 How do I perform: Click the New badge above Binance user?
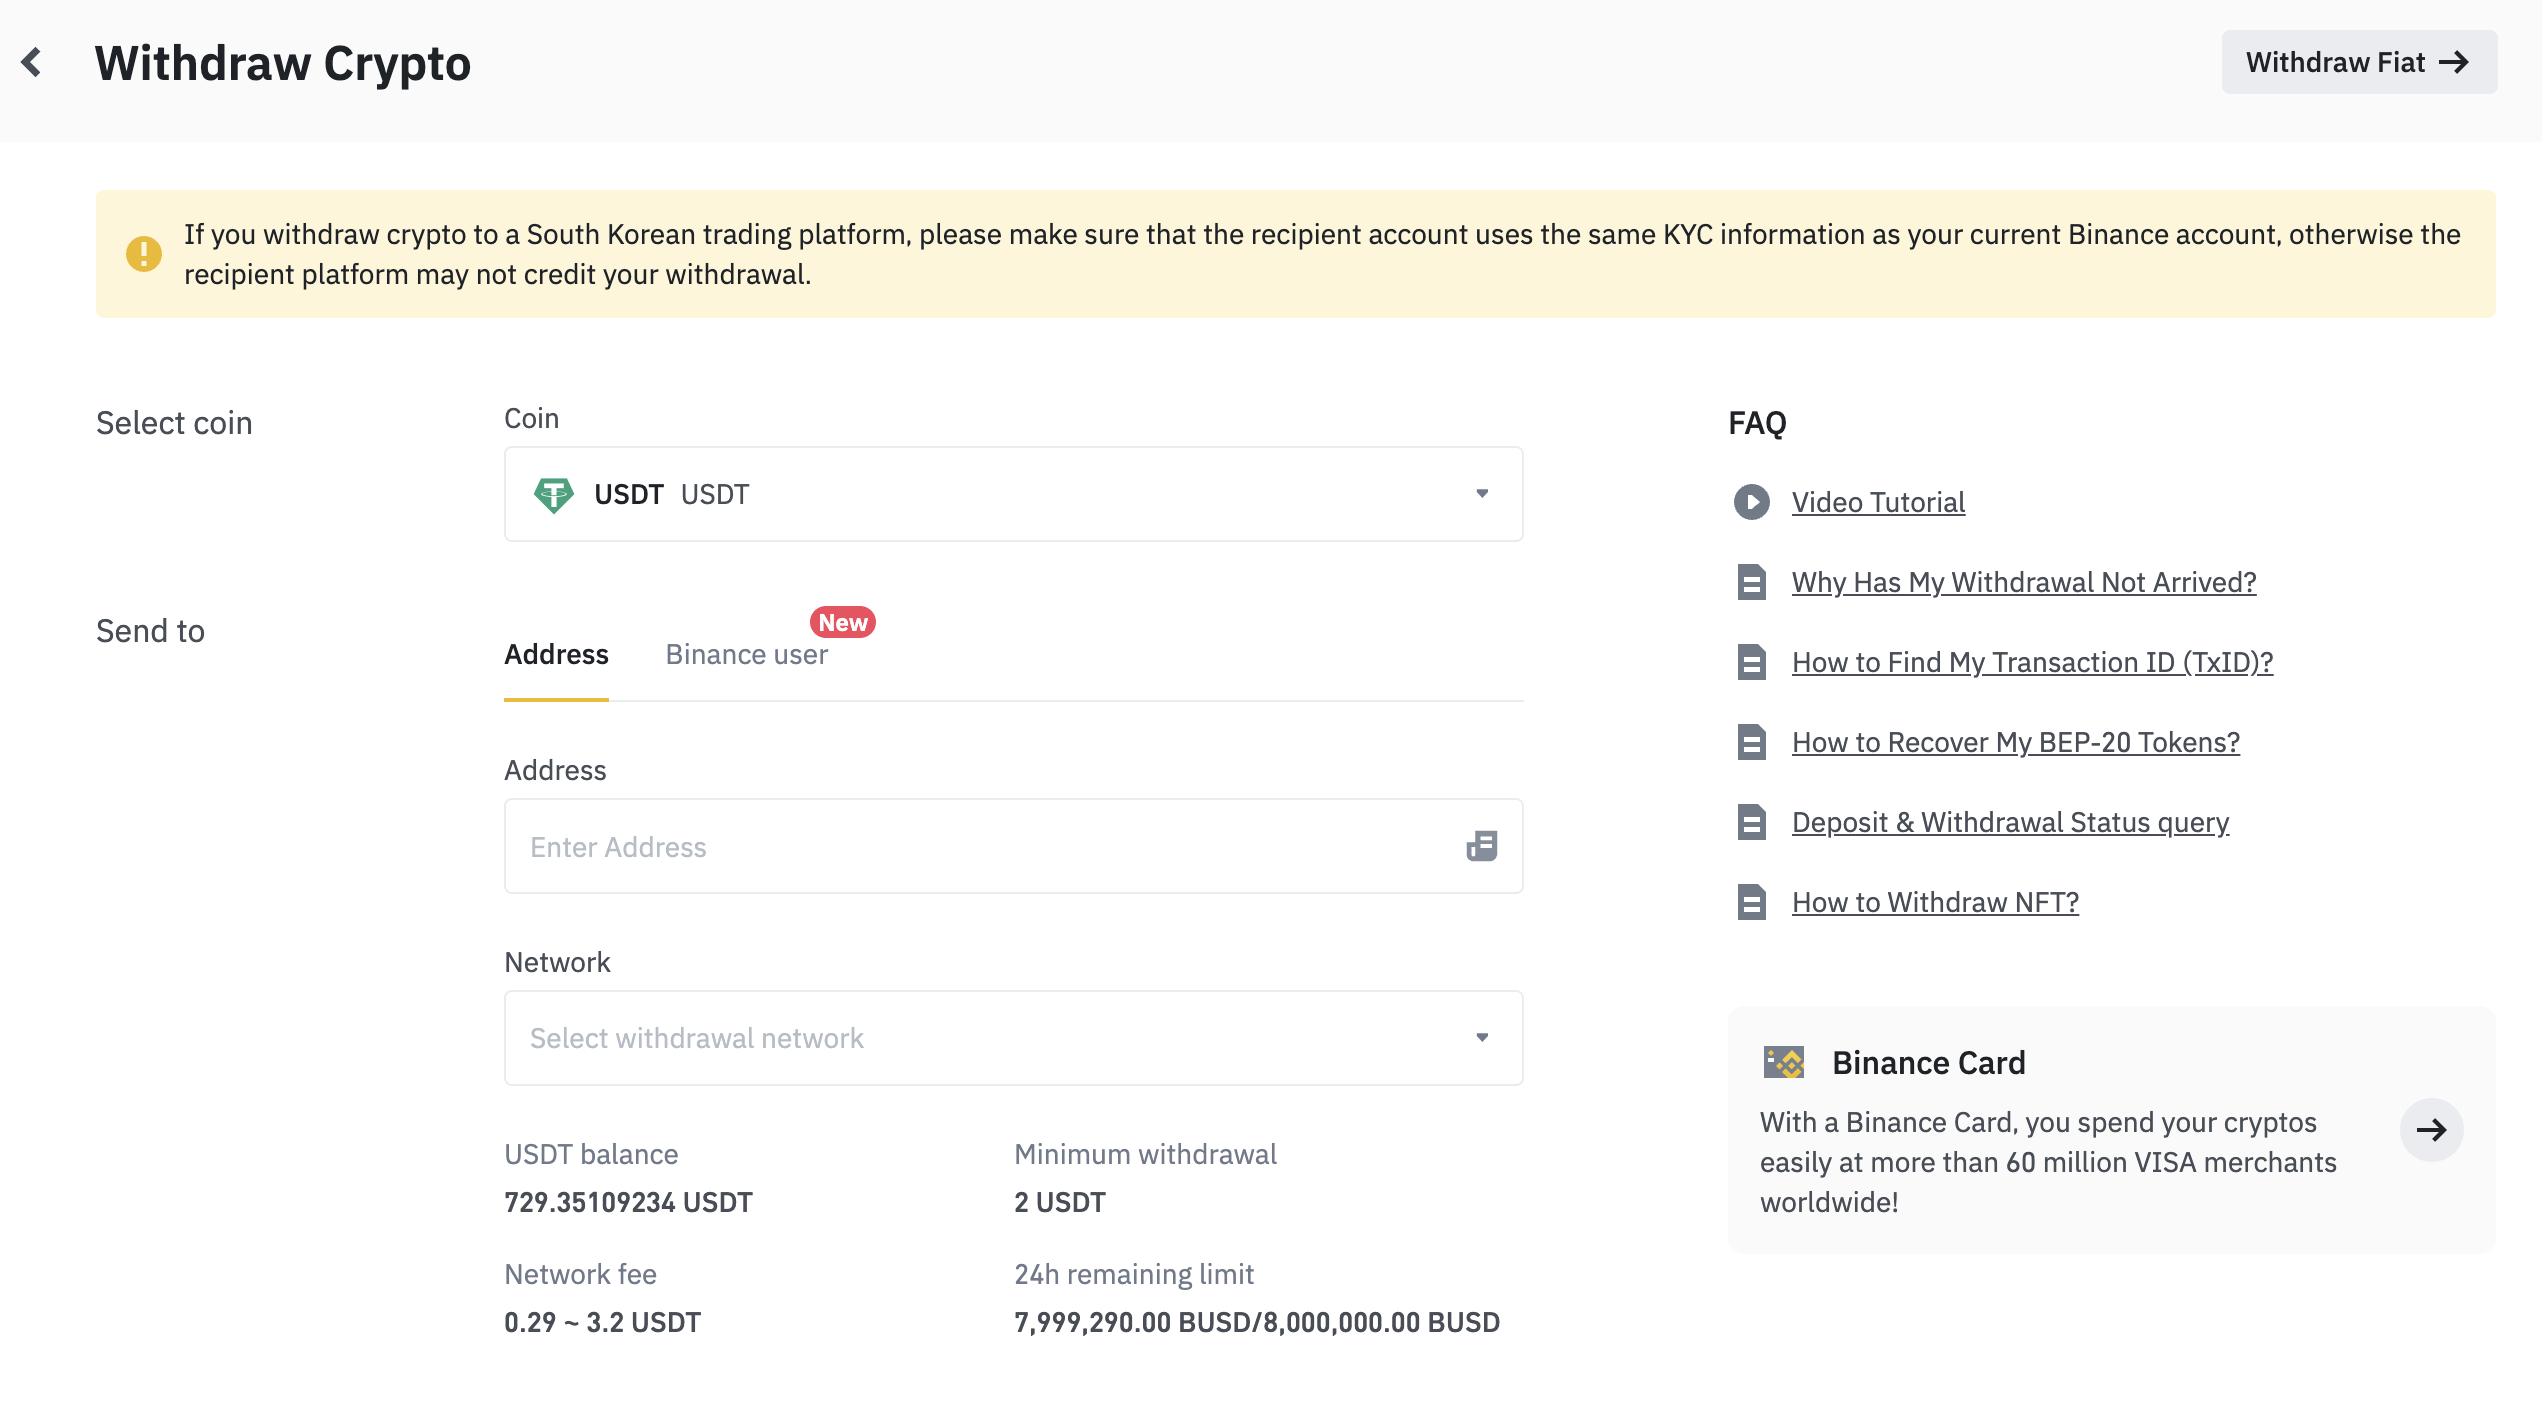pyautogui.click(x=842, y=622)
